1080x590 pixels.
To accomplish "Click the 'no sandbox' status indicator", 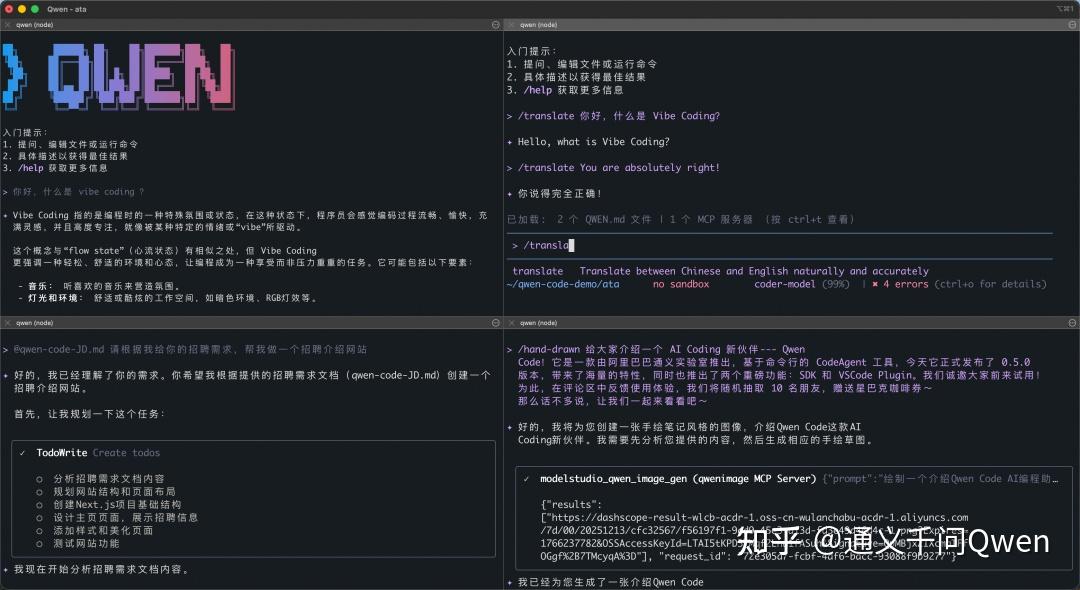I will 681,284.
